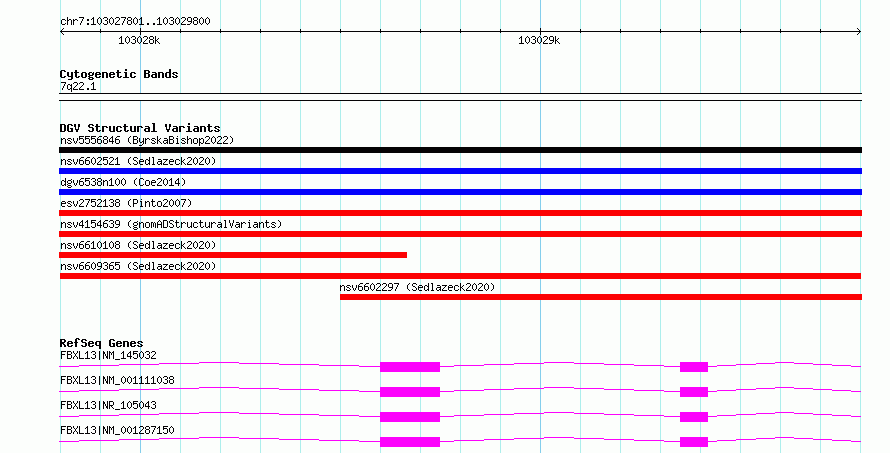Select the small exon of FBXL13|NM_001111038
890x453 pixels.
[694, 392]
